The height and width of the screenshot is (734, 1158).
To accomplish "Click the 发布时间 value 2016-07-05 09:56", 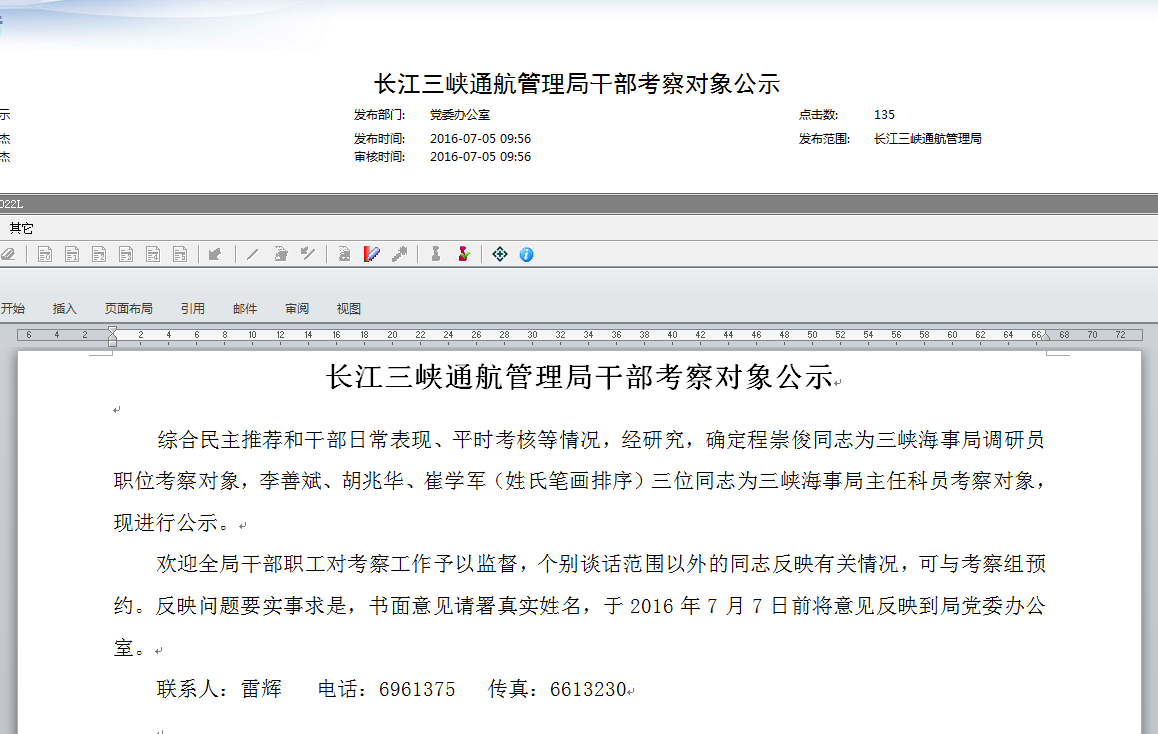I will [480, 139].
